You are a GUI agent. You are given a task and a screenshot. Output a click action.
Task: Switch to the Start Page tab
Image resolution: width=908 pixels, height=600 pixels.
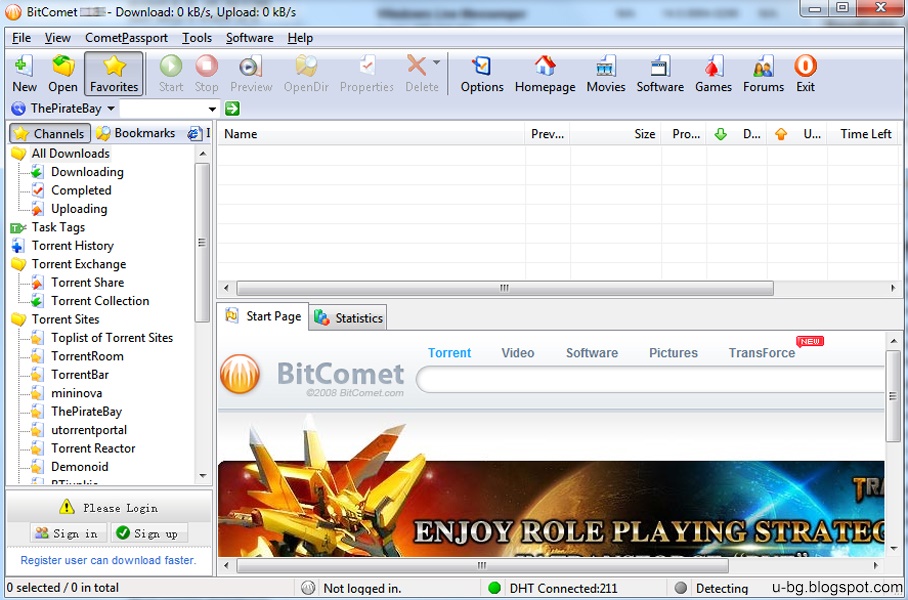tap(263, 316)
